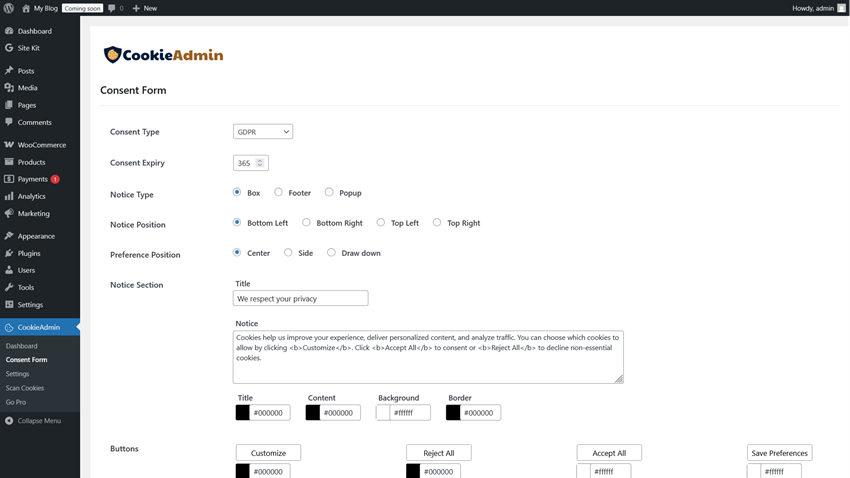Open CookieAdmin Settings submenu item
Image resolution: width=850 pixels, height=478 pixels.
(x=17, y=374)
